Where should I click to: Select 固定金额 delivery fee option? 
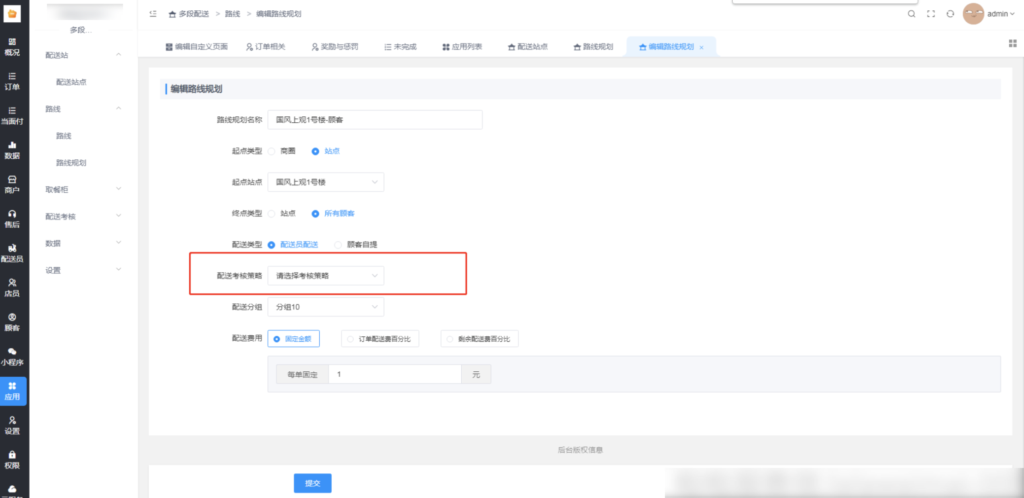pos(293,339)
